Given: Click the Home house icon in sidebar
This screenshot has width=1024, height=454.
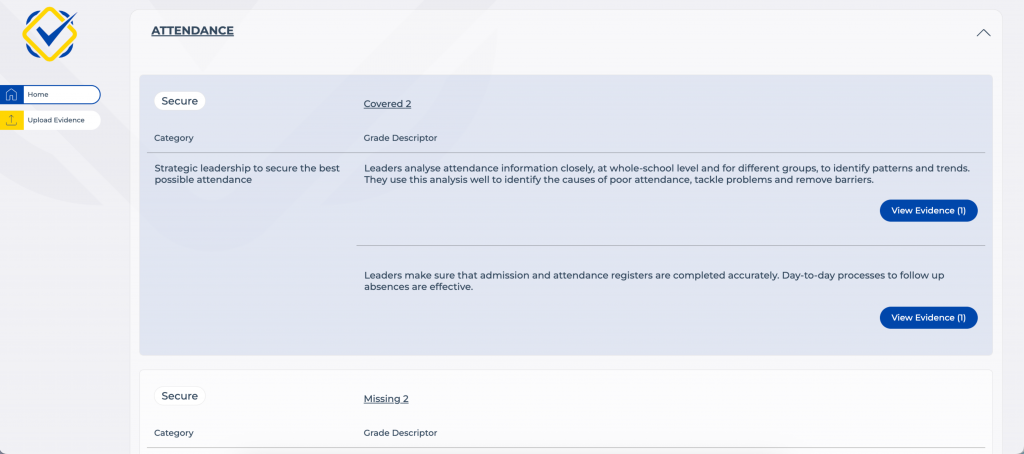Looking at the screenshot, I should (12, 95).
